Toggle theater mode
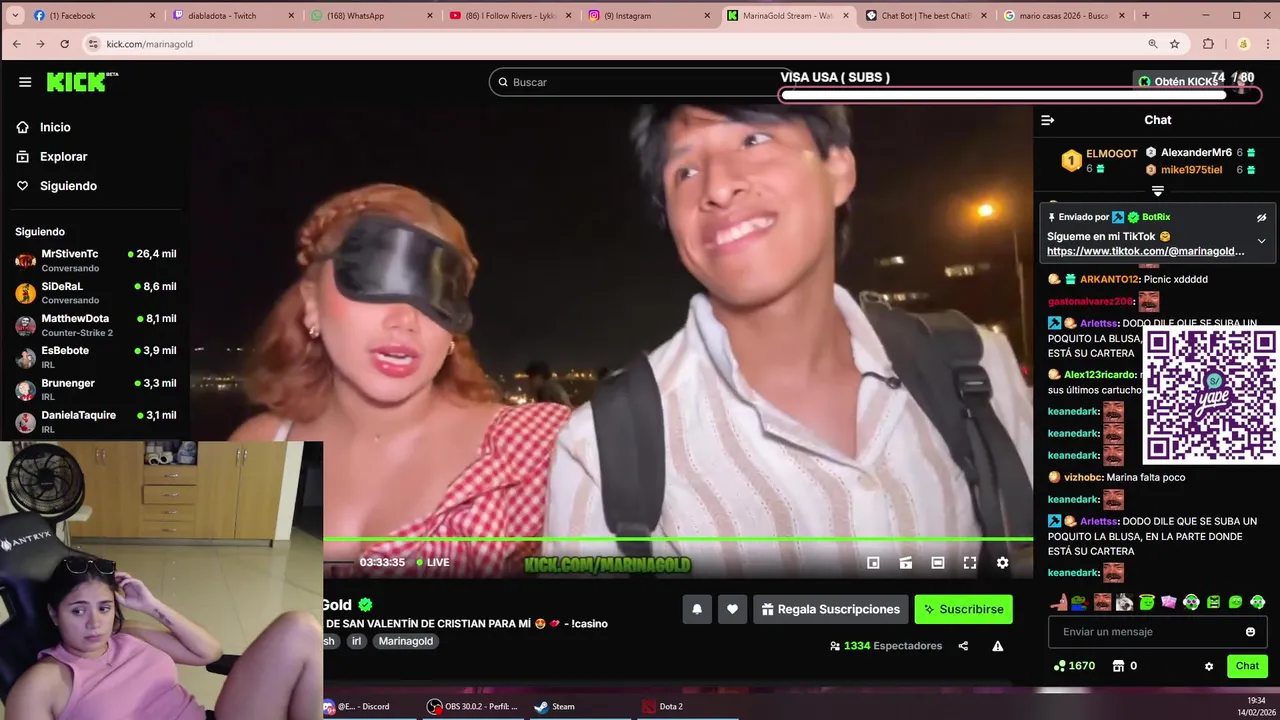The width and height of the screenshot is (1280, 720). tap(937, 563)
